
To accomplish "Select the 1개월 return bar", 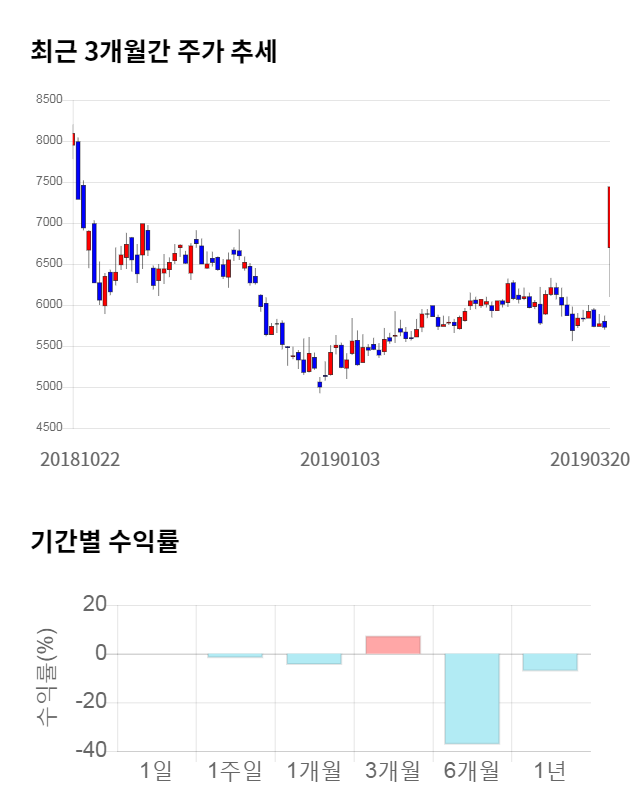I will 314,658.
